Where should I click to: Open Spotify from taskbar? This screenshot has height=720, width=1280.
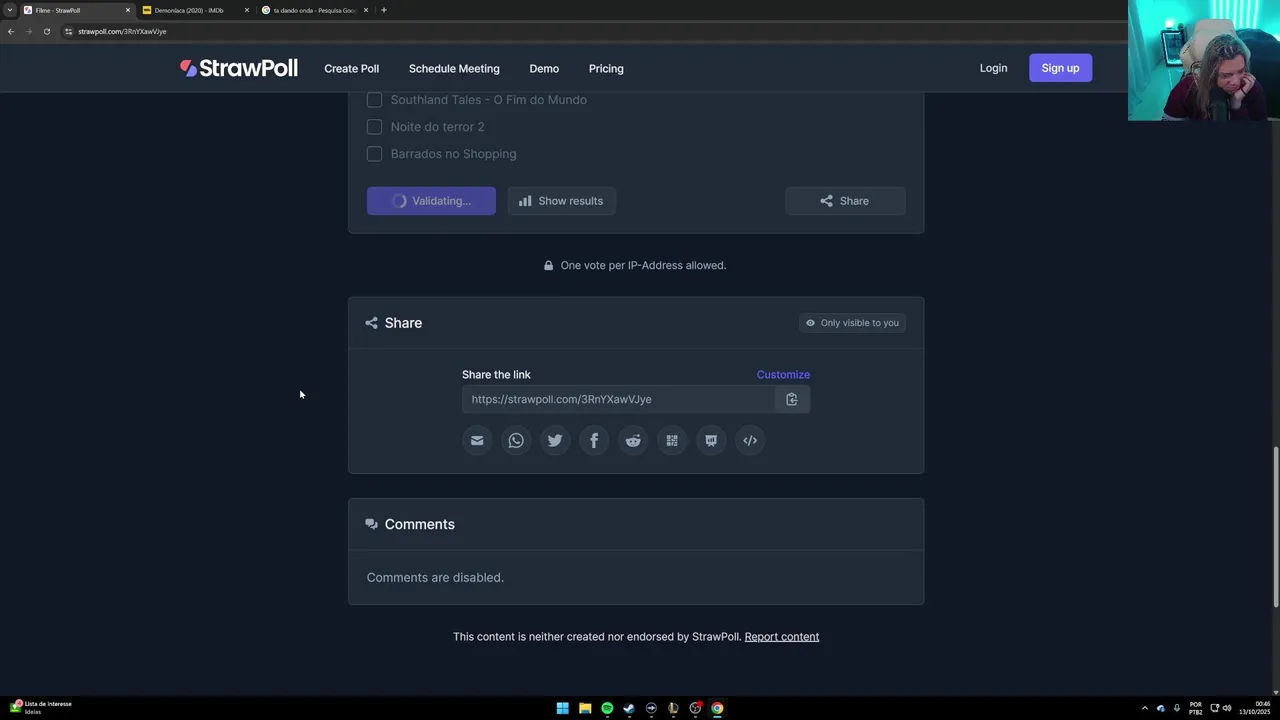[607, 708]
